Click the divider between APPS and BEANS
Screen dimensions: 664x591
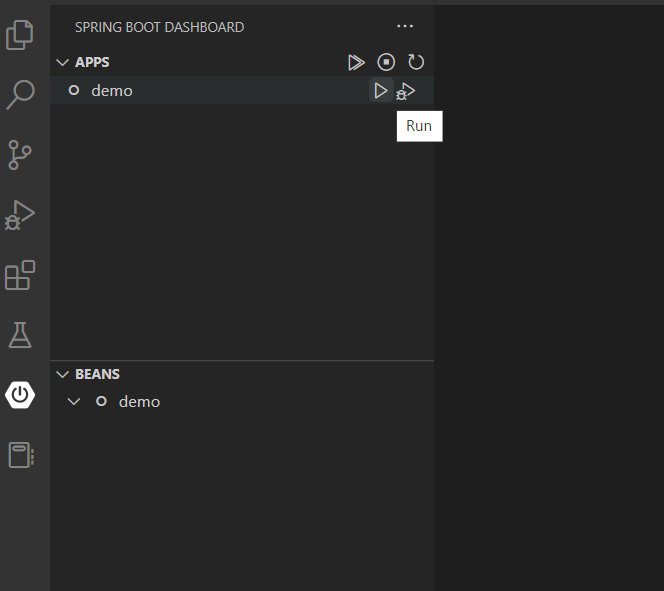[x=242, y=360]
